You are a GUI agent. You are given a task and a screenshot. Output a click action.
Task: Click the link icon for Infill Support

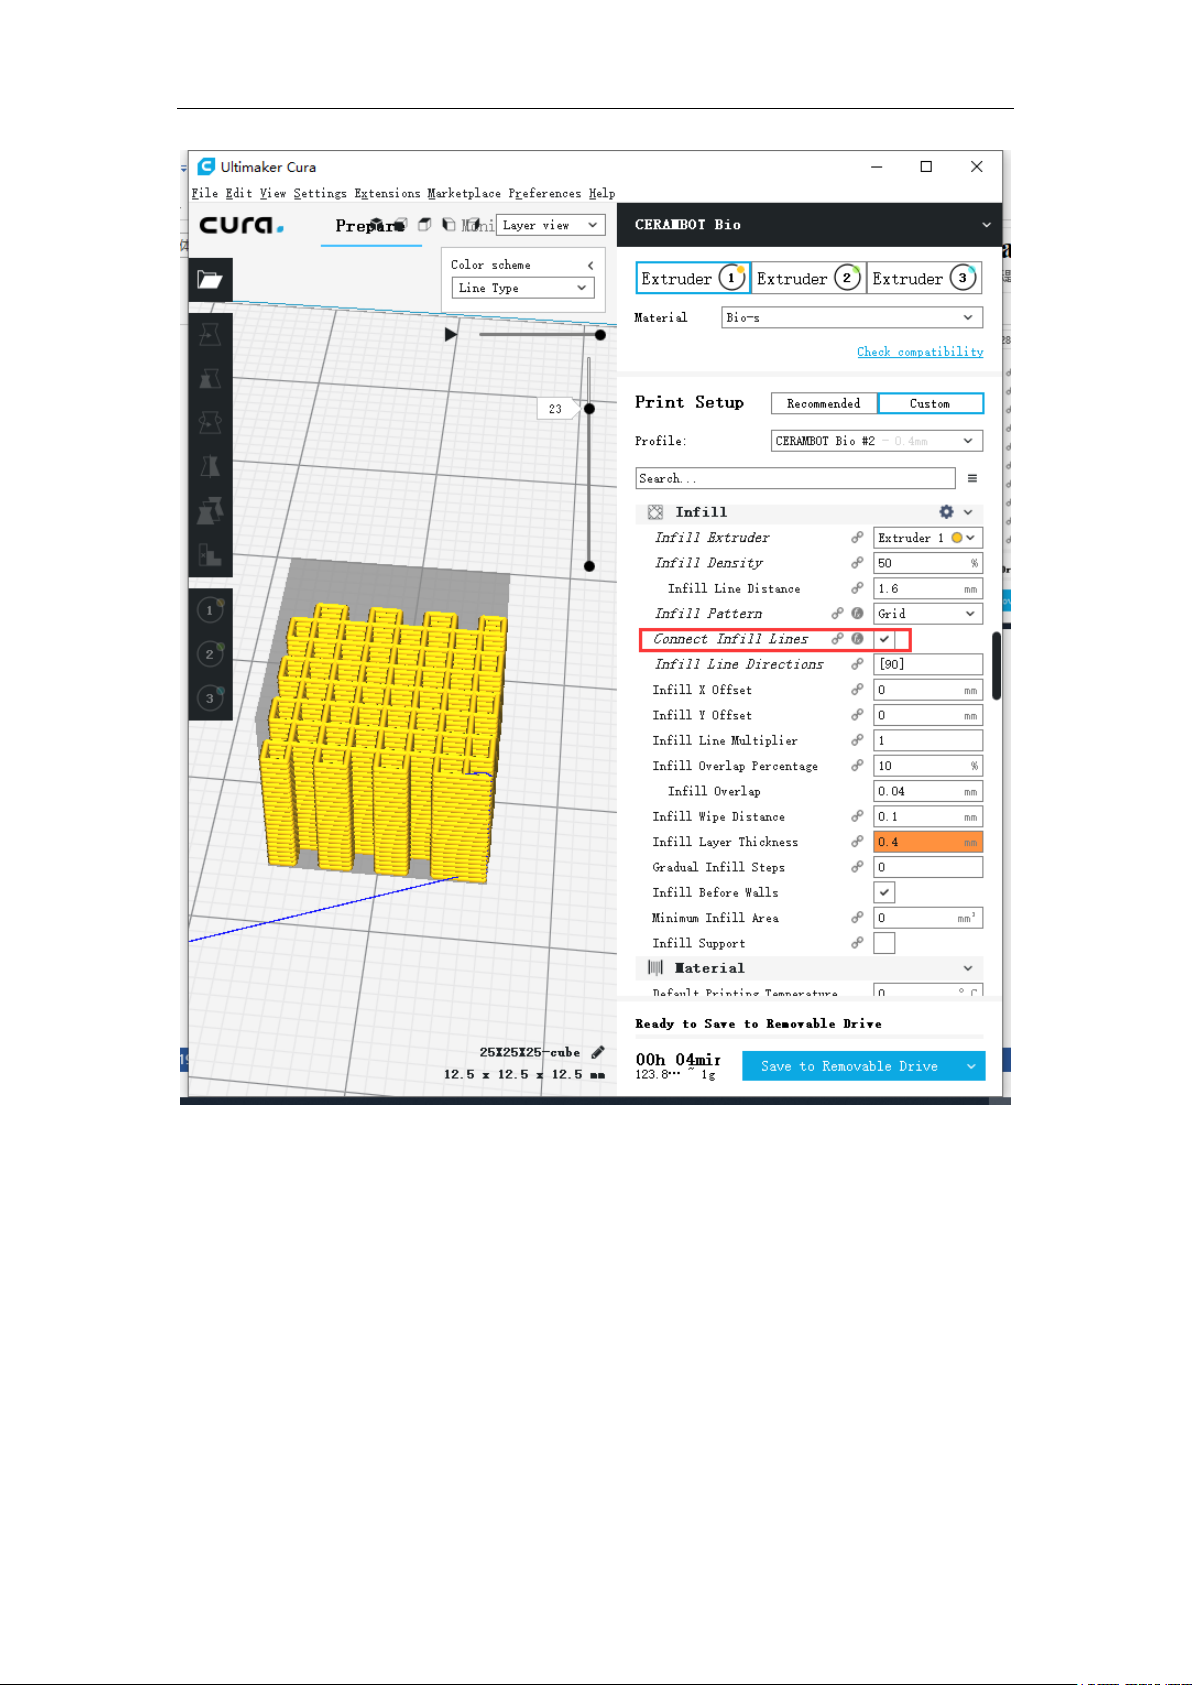pos(857,943)
